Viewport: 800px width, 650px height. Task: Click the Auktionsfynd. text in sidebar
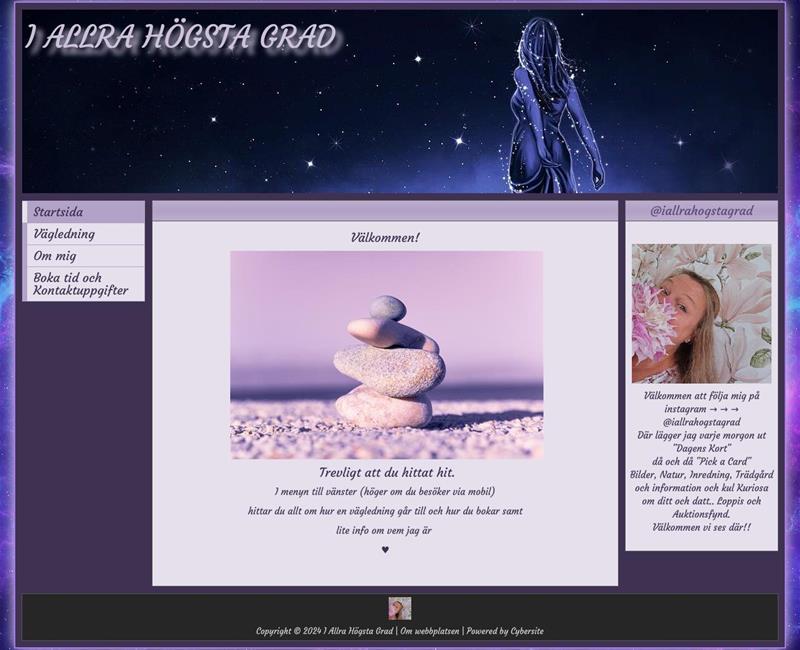702,514
